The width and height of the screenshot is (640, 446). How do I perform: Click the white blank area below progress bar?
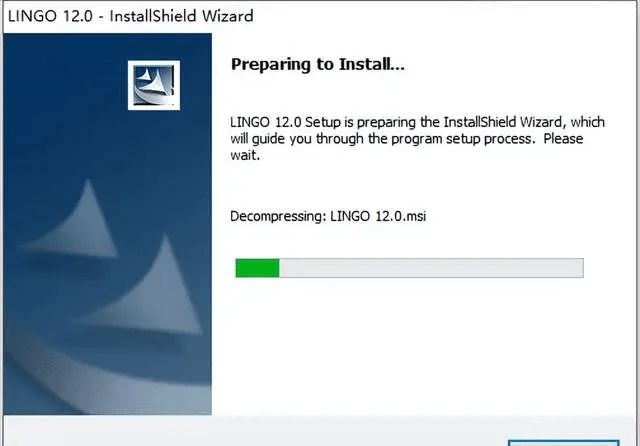(x=424, y=347)
